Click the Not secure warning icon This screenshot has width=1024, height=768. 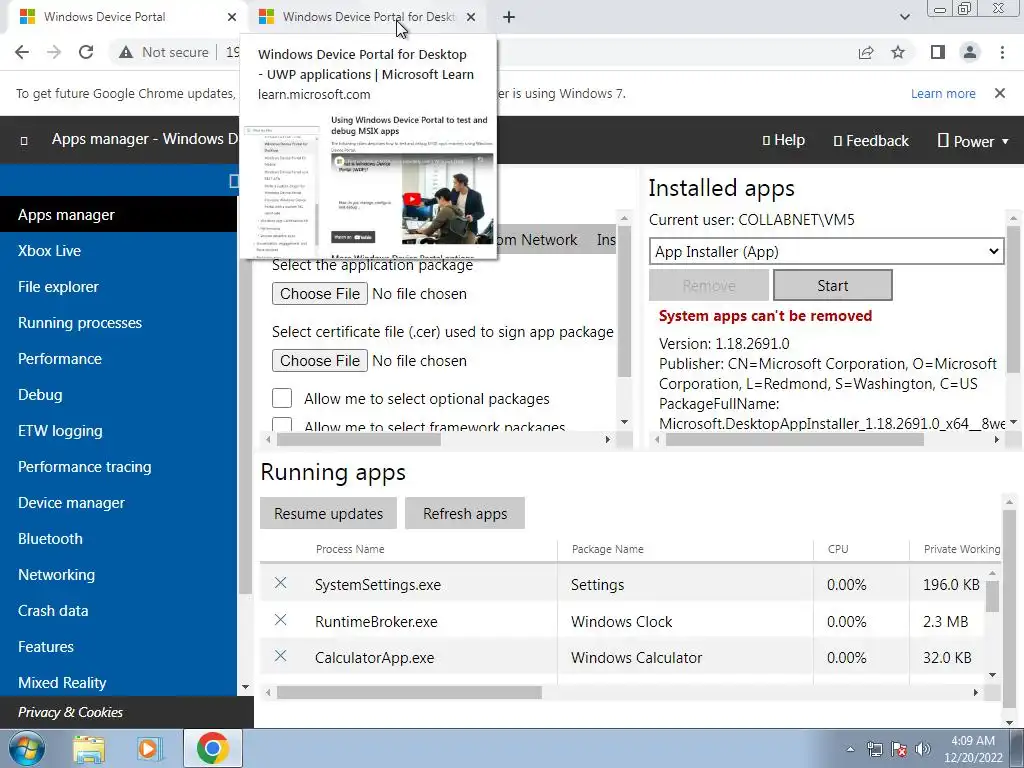[126, 52]
